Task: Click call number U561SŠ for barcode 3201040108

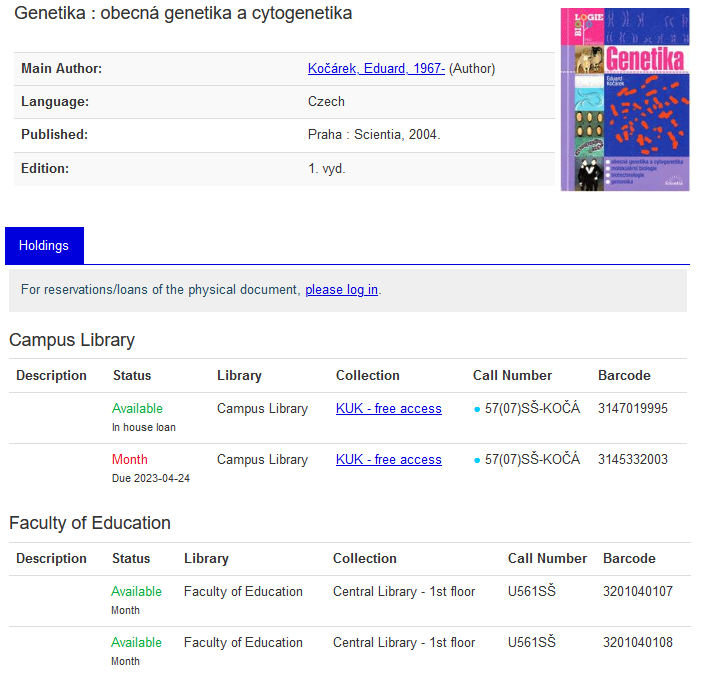Action: click(x=532, y=642)
